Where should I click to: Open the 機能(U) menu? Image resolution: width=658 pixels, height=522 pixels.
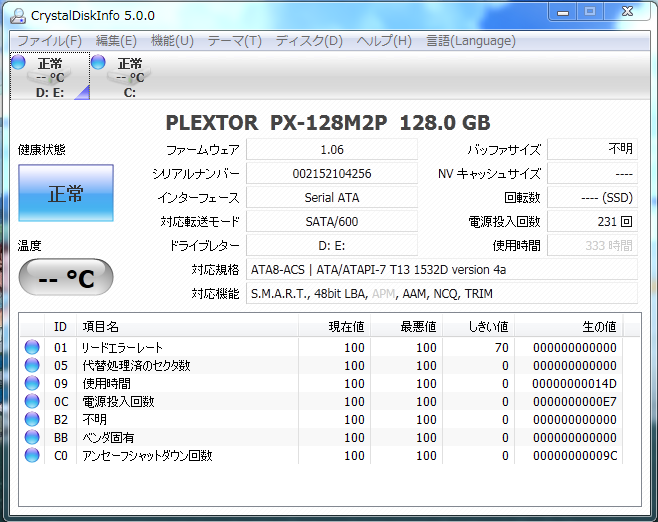172,41
